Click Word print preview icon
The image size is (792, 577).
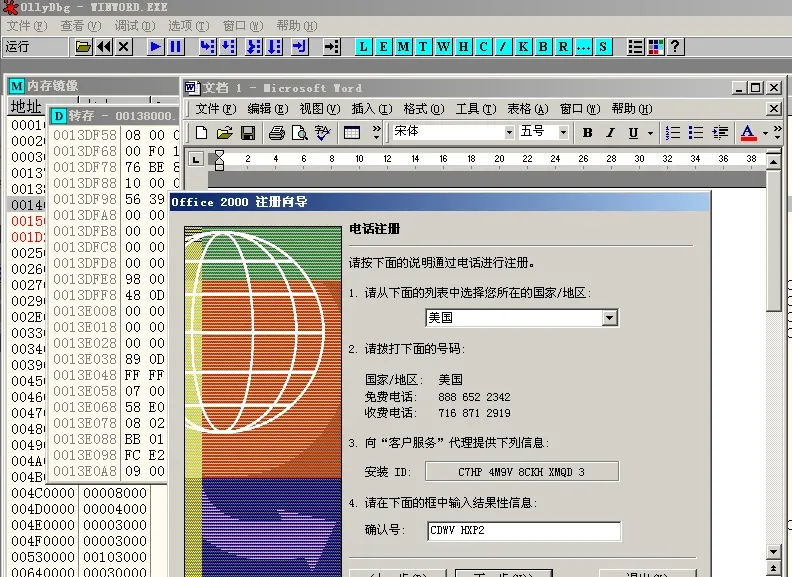click(x=300, y=133)
